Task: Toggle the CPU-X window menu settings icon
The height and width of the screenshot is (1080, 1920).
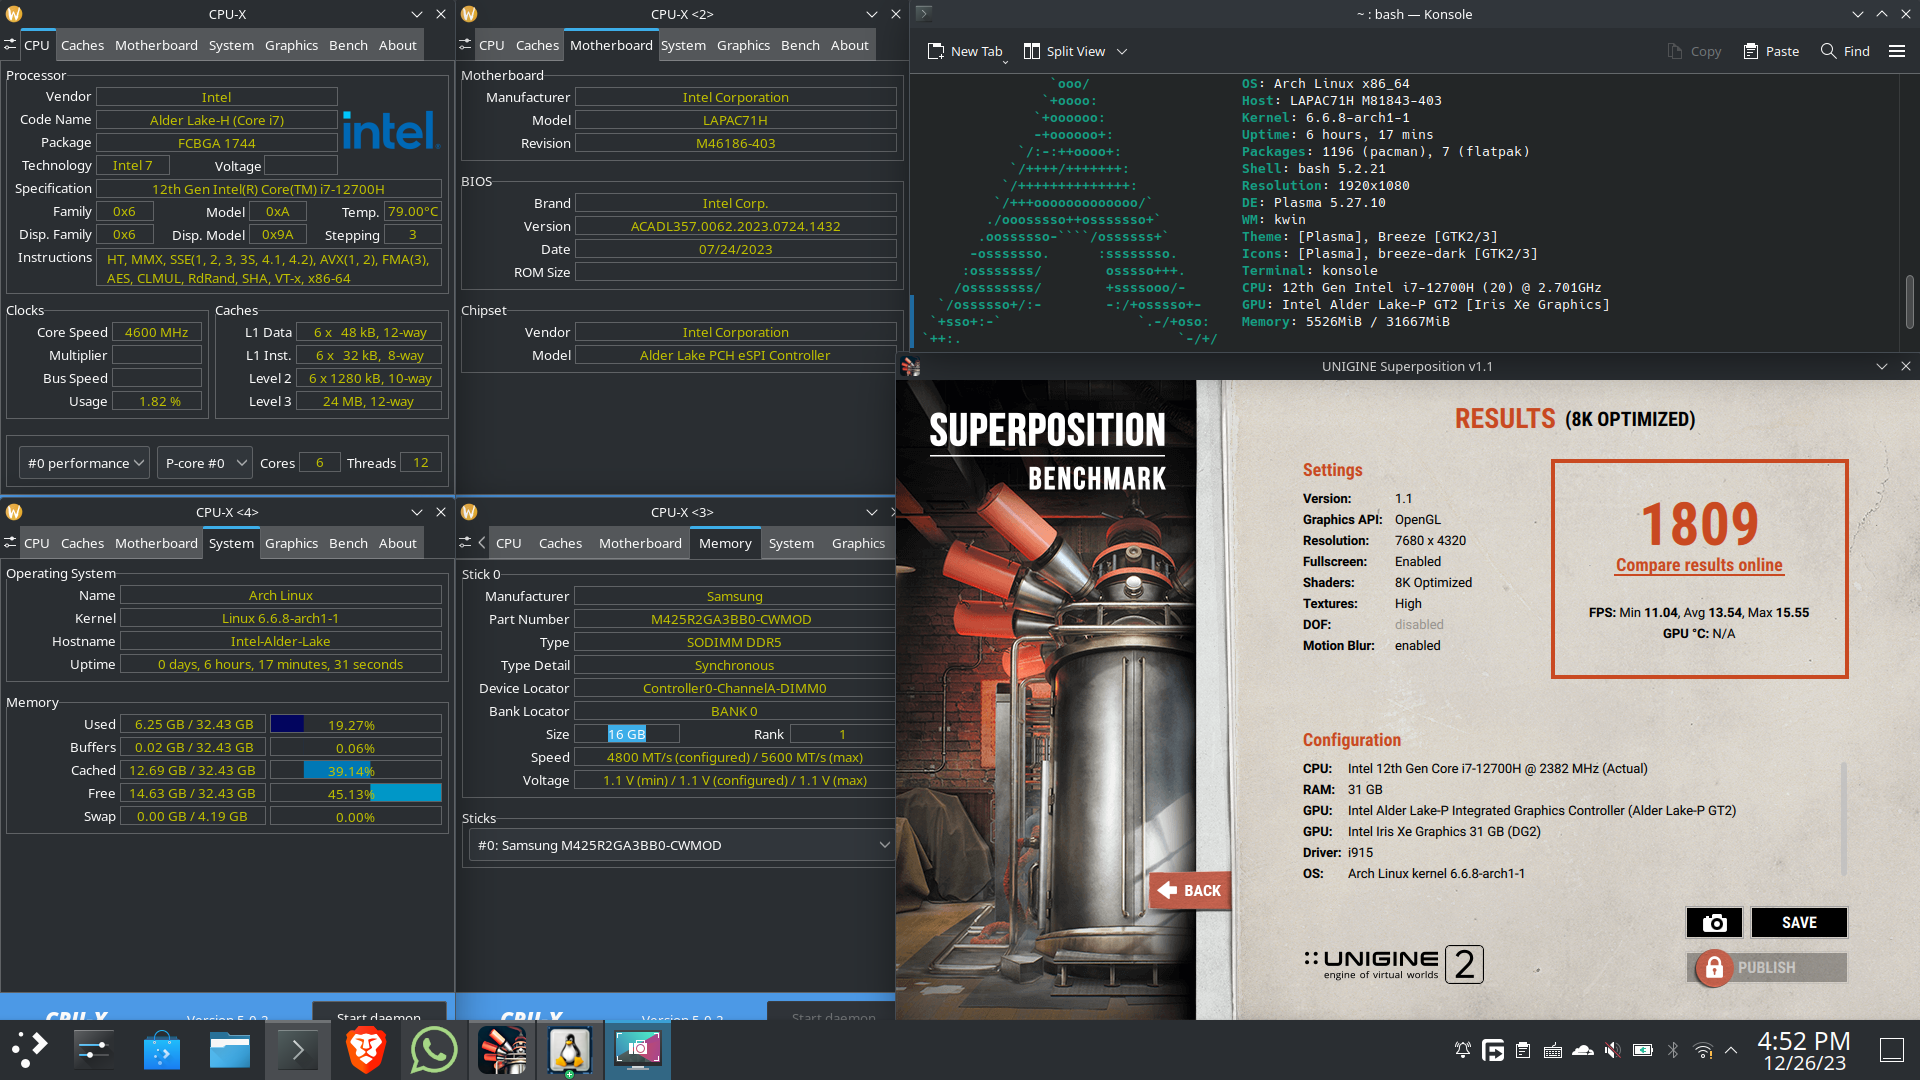Action: (x=10, y=45)
